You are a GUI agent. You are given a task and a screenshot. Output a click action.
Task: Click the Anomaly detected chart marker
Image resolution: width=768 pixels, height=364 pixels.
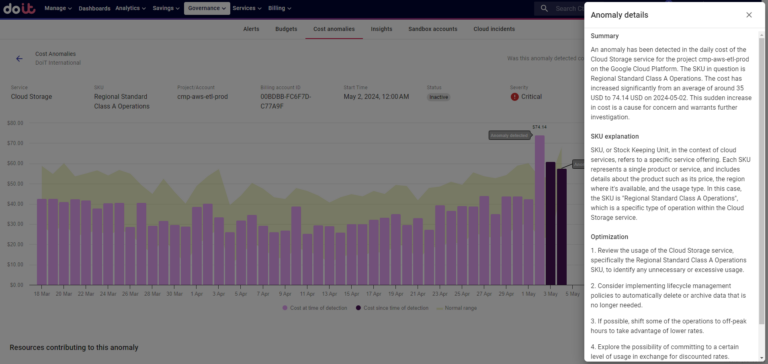pos(509,135)
